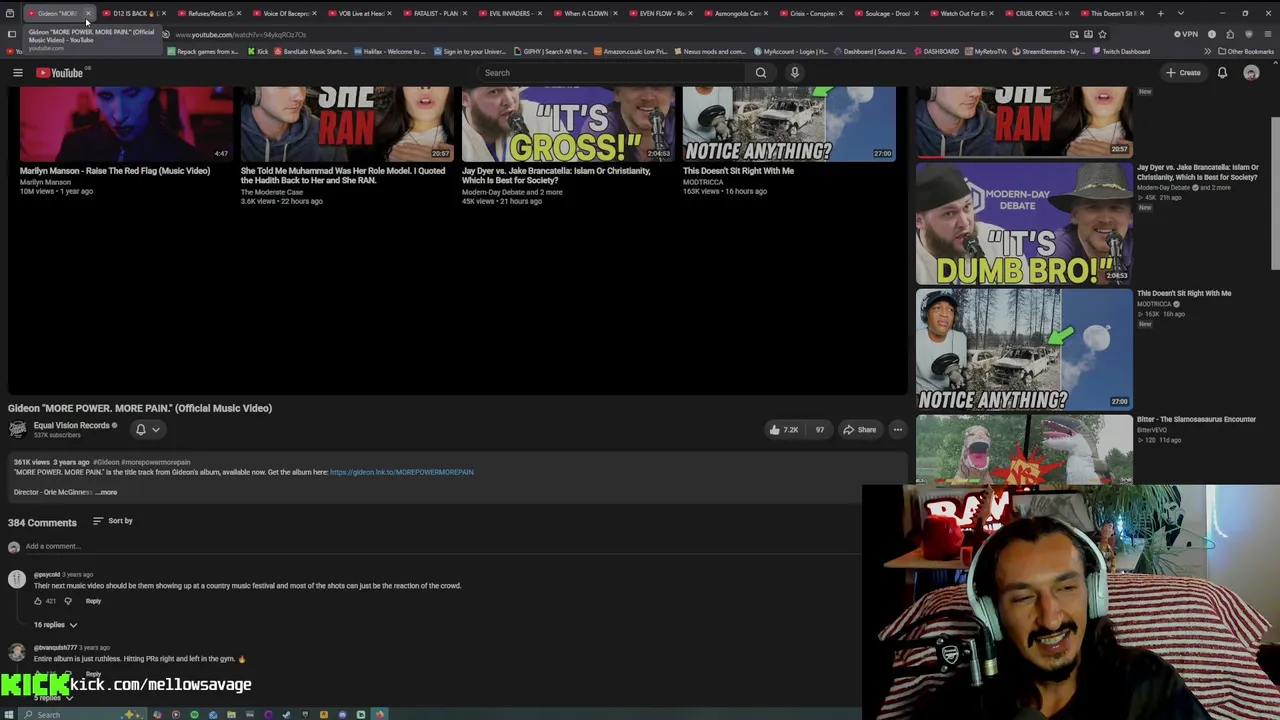Click the browser address bar URL
Image resolution: width=1280 pixels, height=720 pixels.
click(x=240, y=35)
